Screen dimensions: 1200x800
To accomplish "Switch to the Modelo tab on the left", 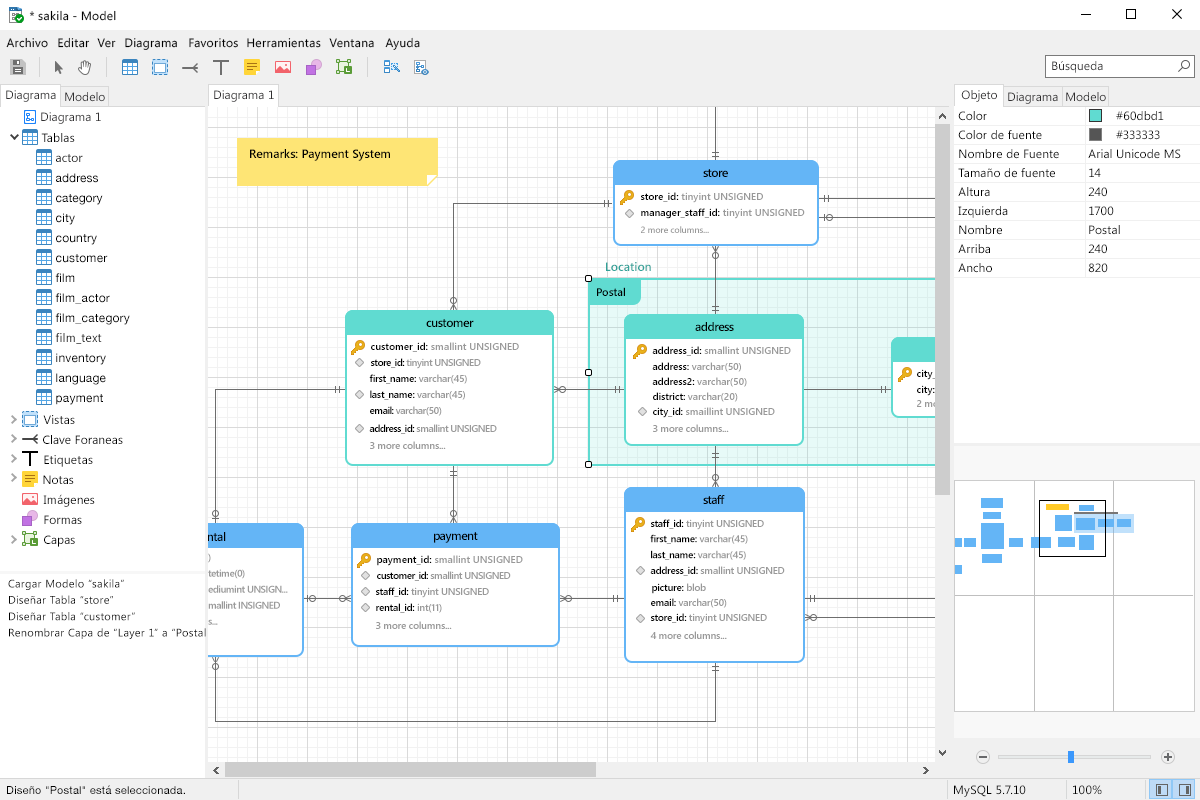I will pos(85,95).
